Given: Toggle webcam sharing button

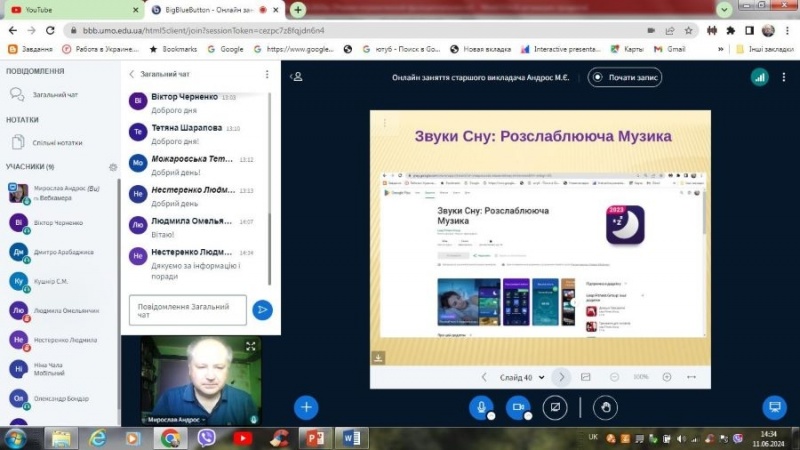Looking at the screenshot, I should click(x=518, y=407).
